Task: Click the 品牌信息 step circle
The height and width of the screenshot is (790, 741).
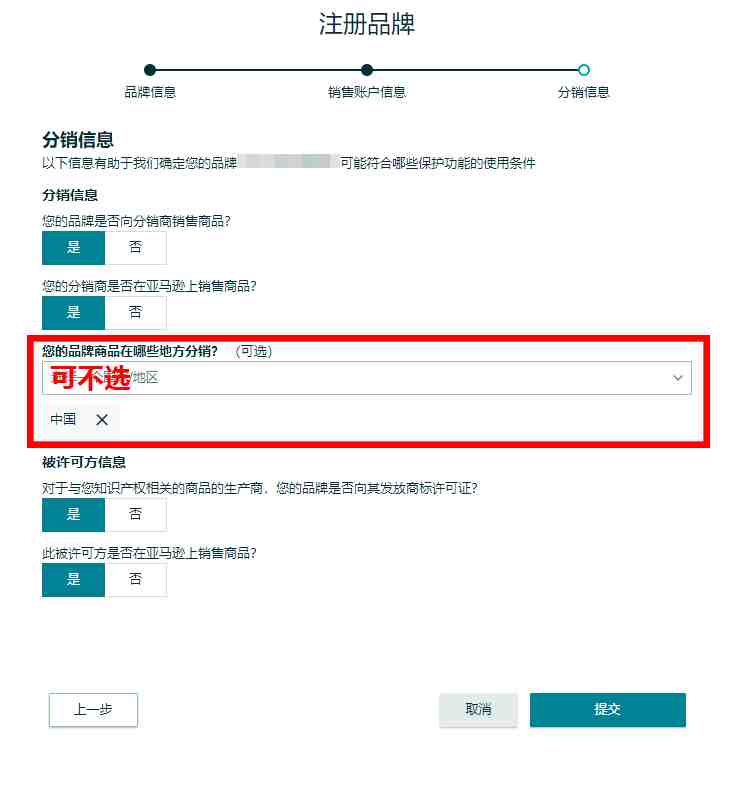Action: click(x=150, y=70)
